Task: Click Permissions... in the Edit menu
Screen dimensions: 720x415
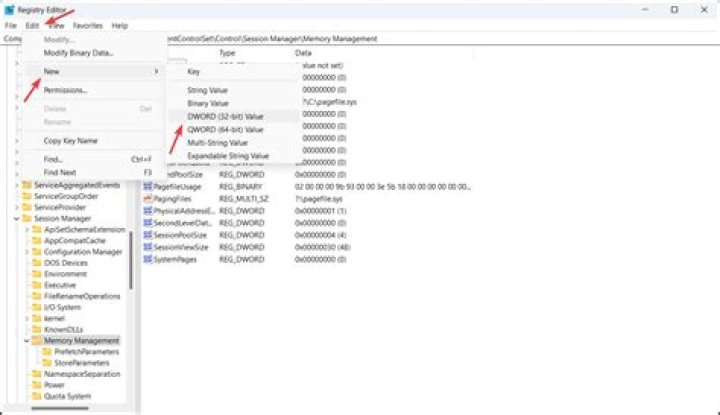Action: point(66,90)
